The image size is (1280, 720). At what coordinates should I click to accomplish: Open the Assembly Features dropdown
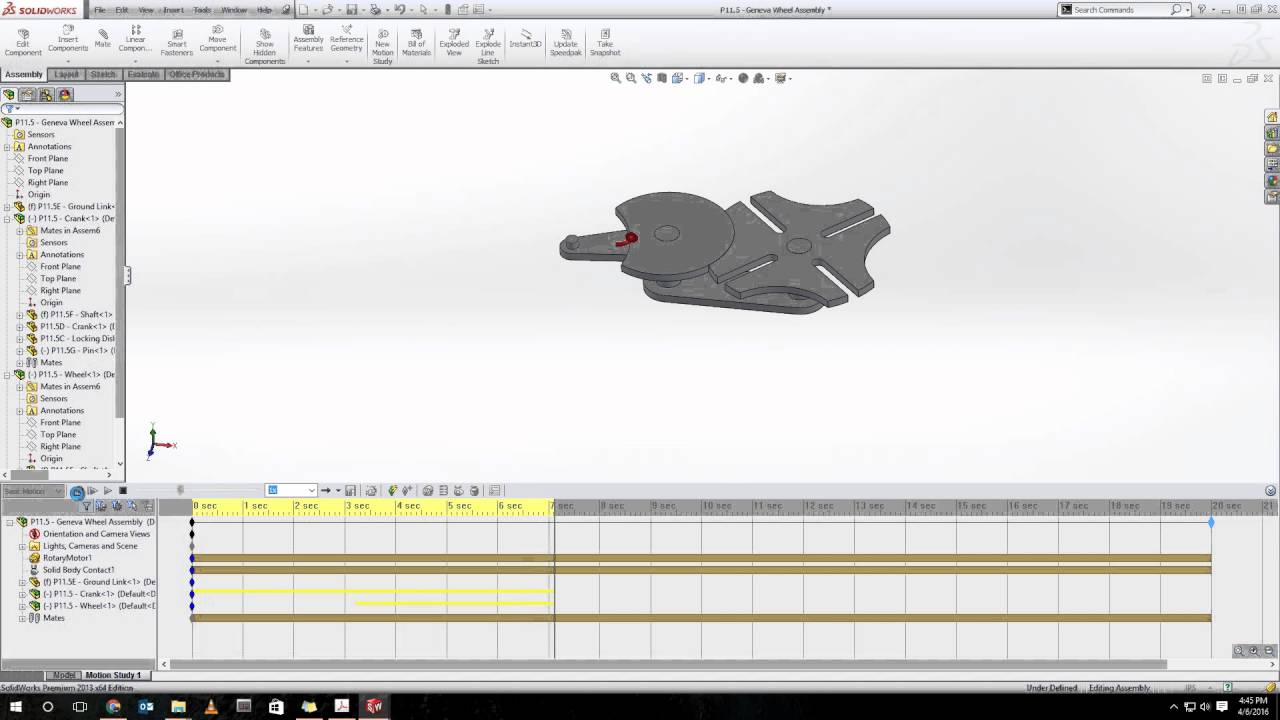click(x=308, y=59)
